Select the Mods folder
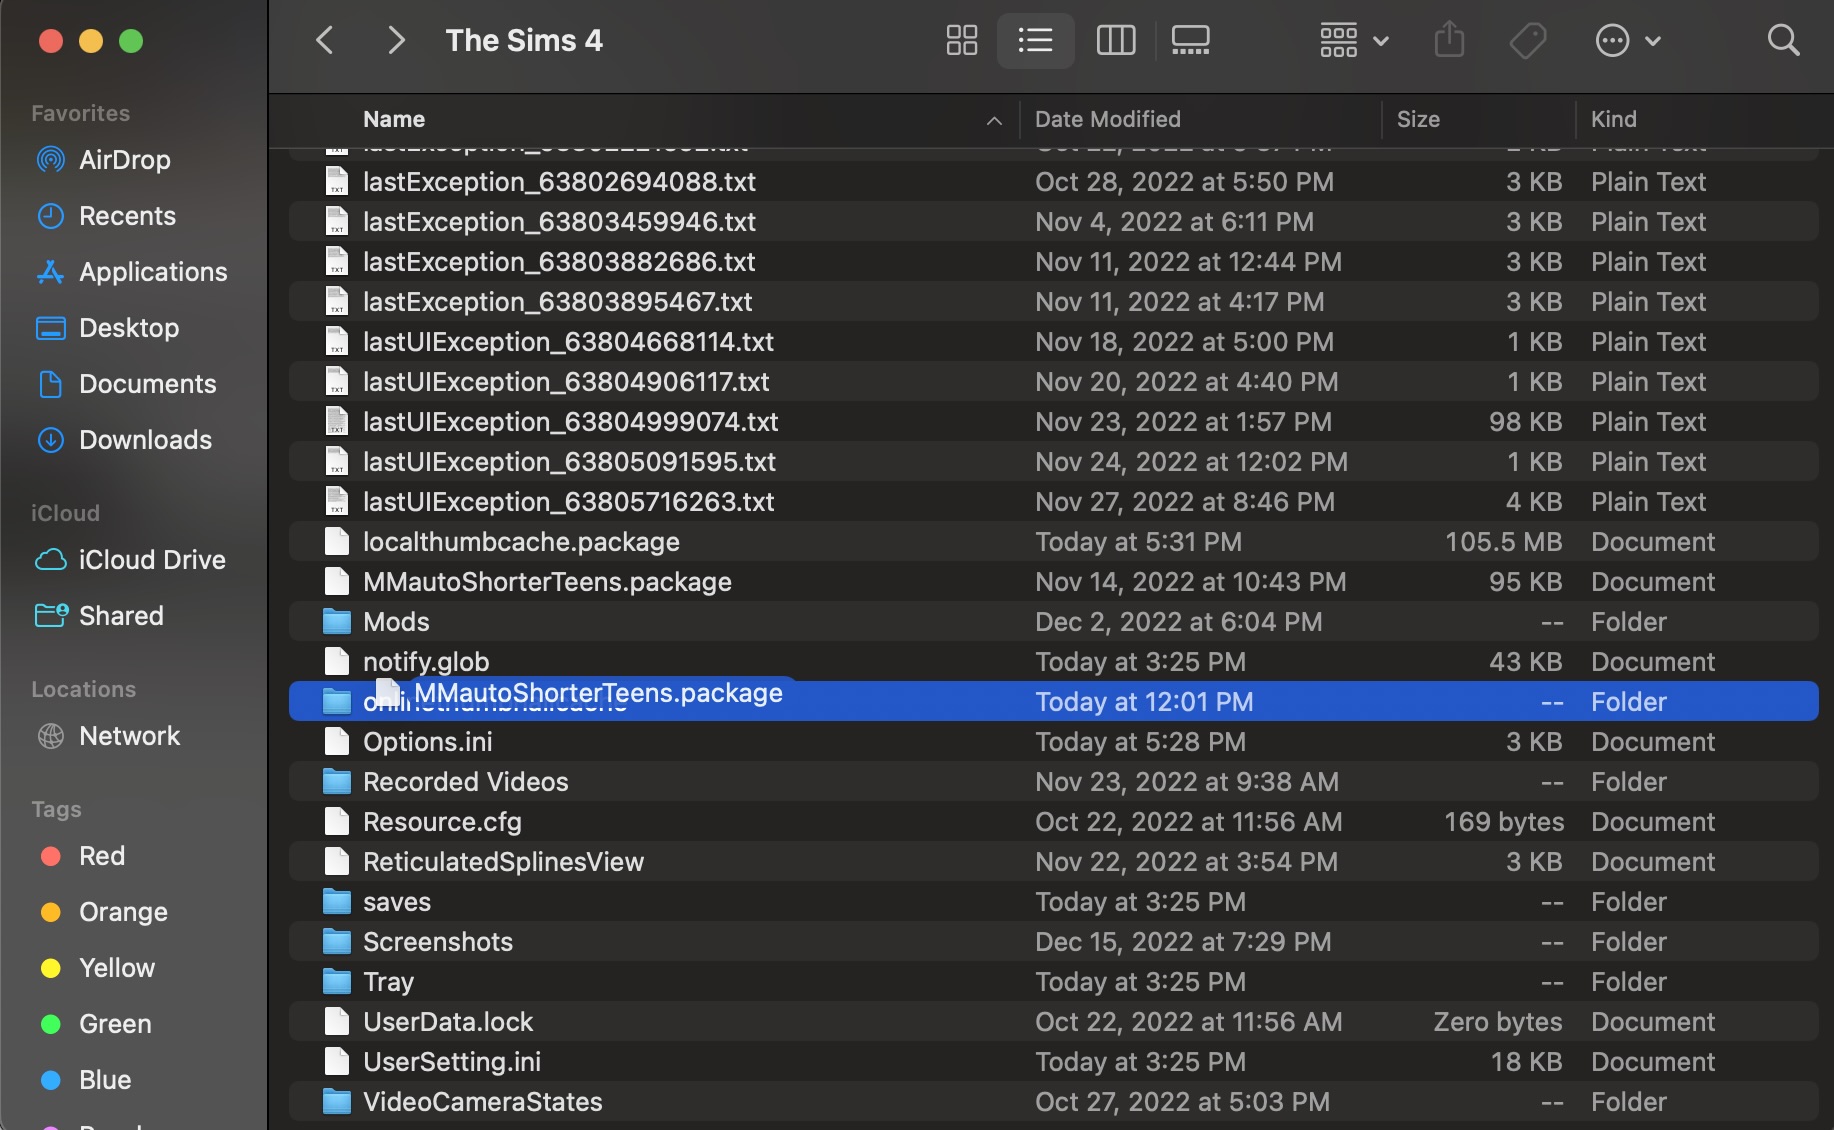 [1053, 622]
